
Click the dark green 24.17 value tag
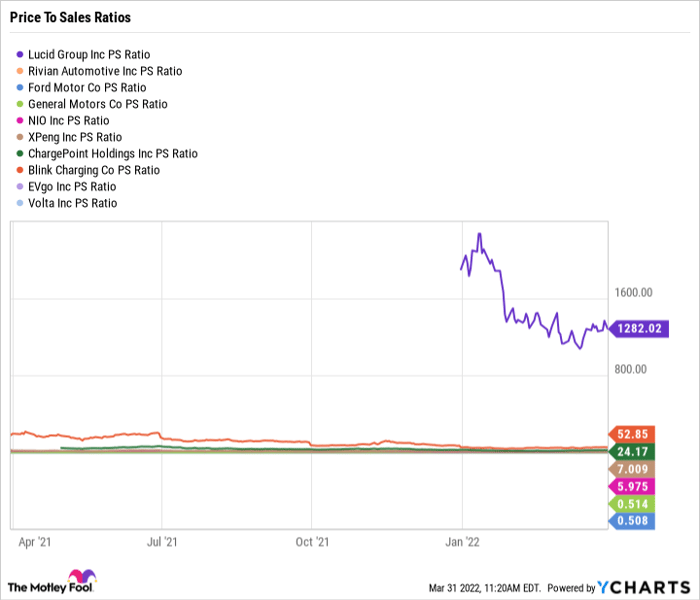click(635, 451)
